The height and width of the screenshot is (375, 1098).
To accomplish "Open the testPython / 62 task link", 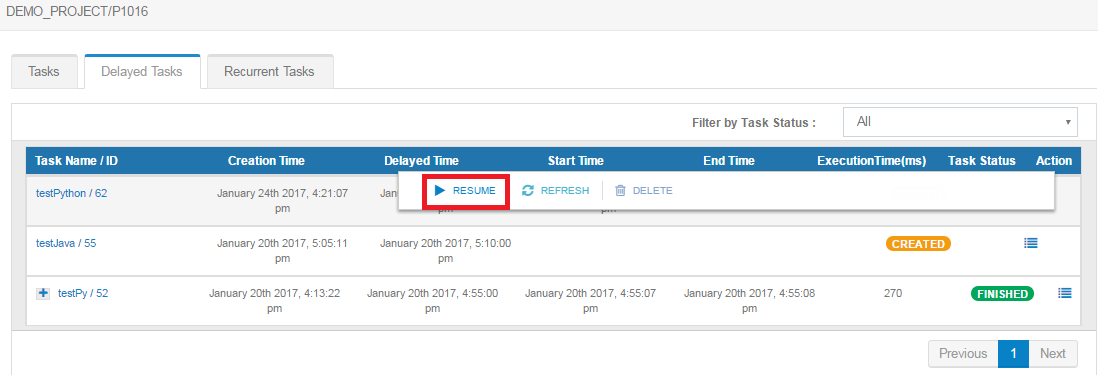I will point(71,193).
